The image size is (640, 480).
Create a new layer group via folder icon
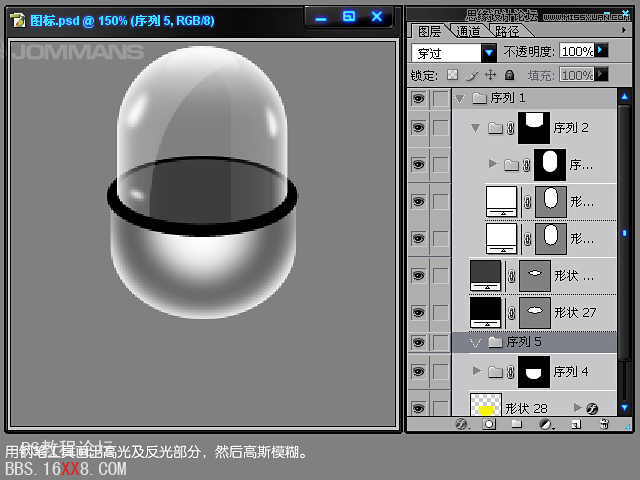517,424
